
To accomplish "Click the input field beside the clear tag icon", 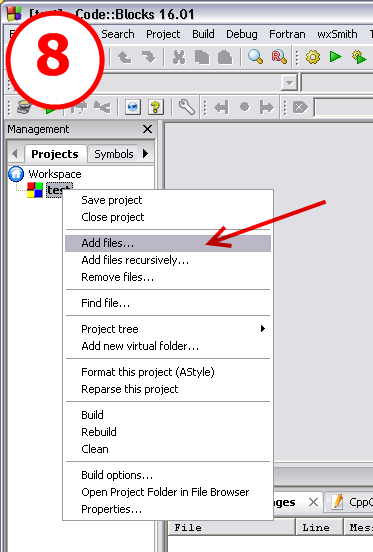I will [x=344, y=107].
